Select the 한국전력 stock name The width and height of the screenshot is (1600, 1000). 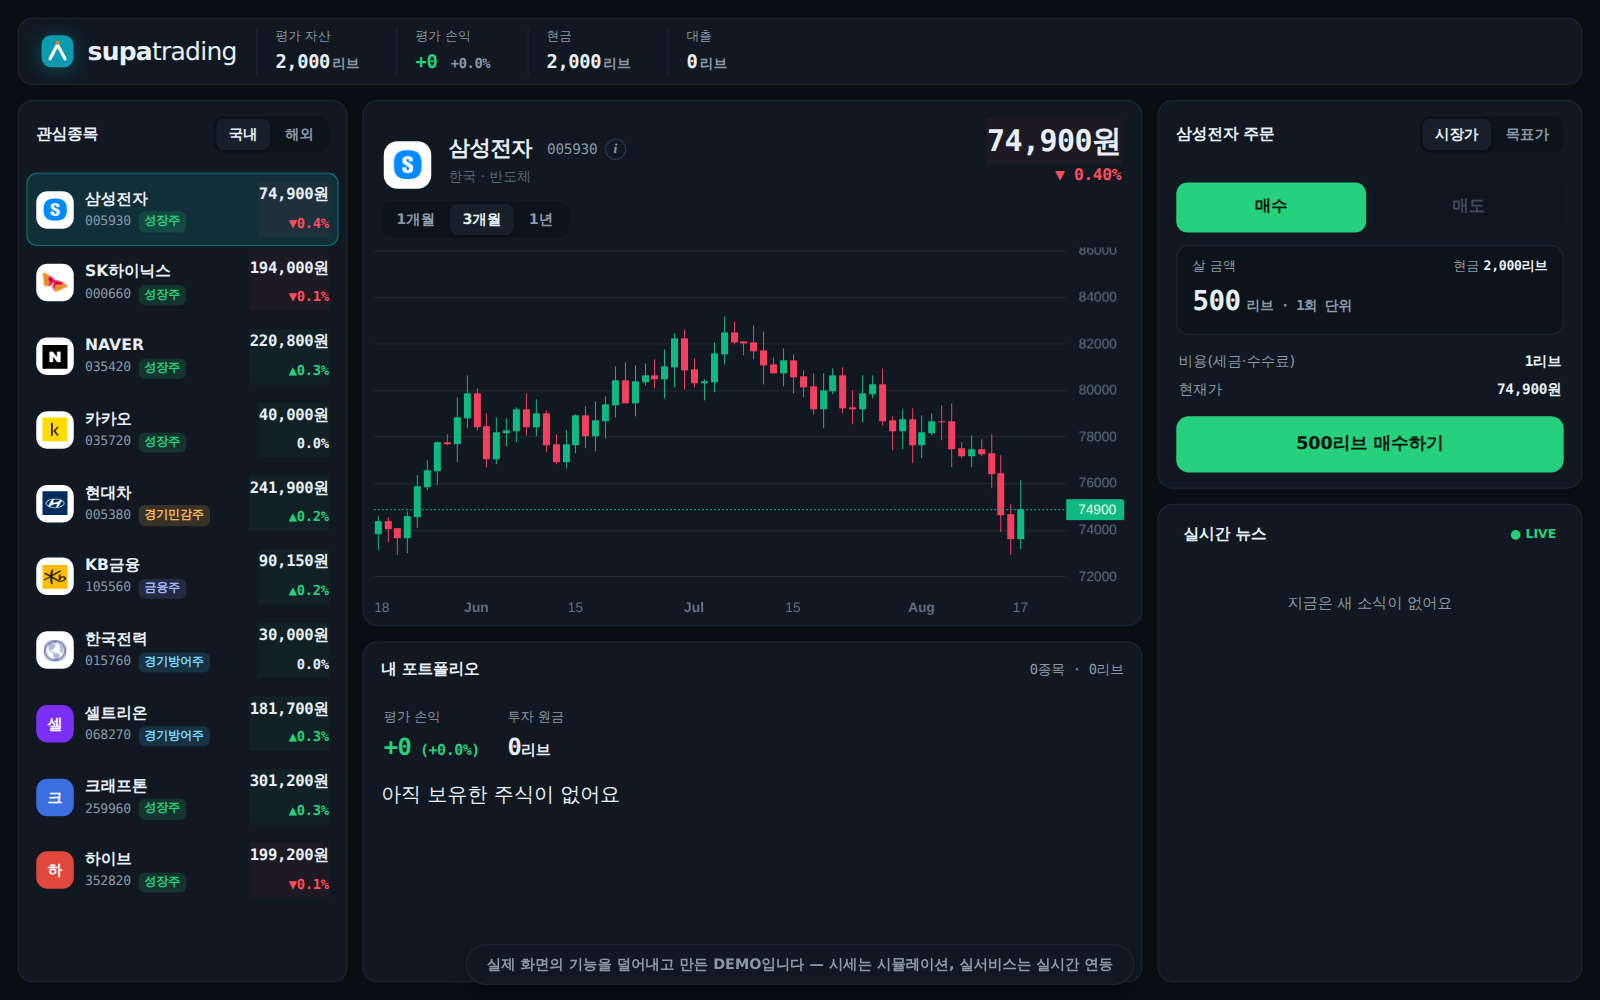(116, 639)
